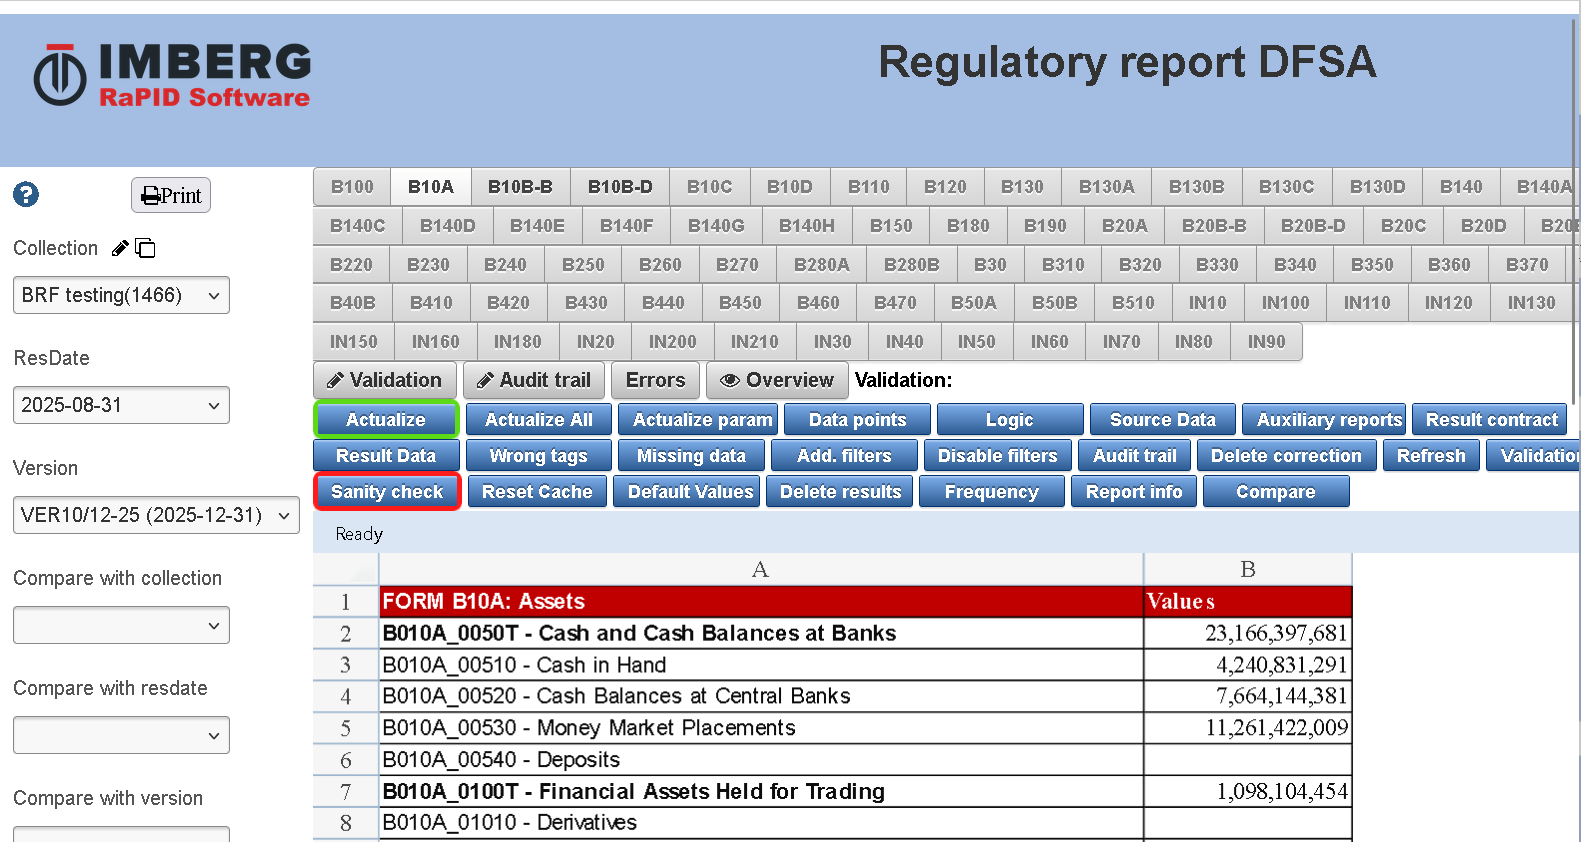Open the Compare with resdate dropdown

click(121, 735)
